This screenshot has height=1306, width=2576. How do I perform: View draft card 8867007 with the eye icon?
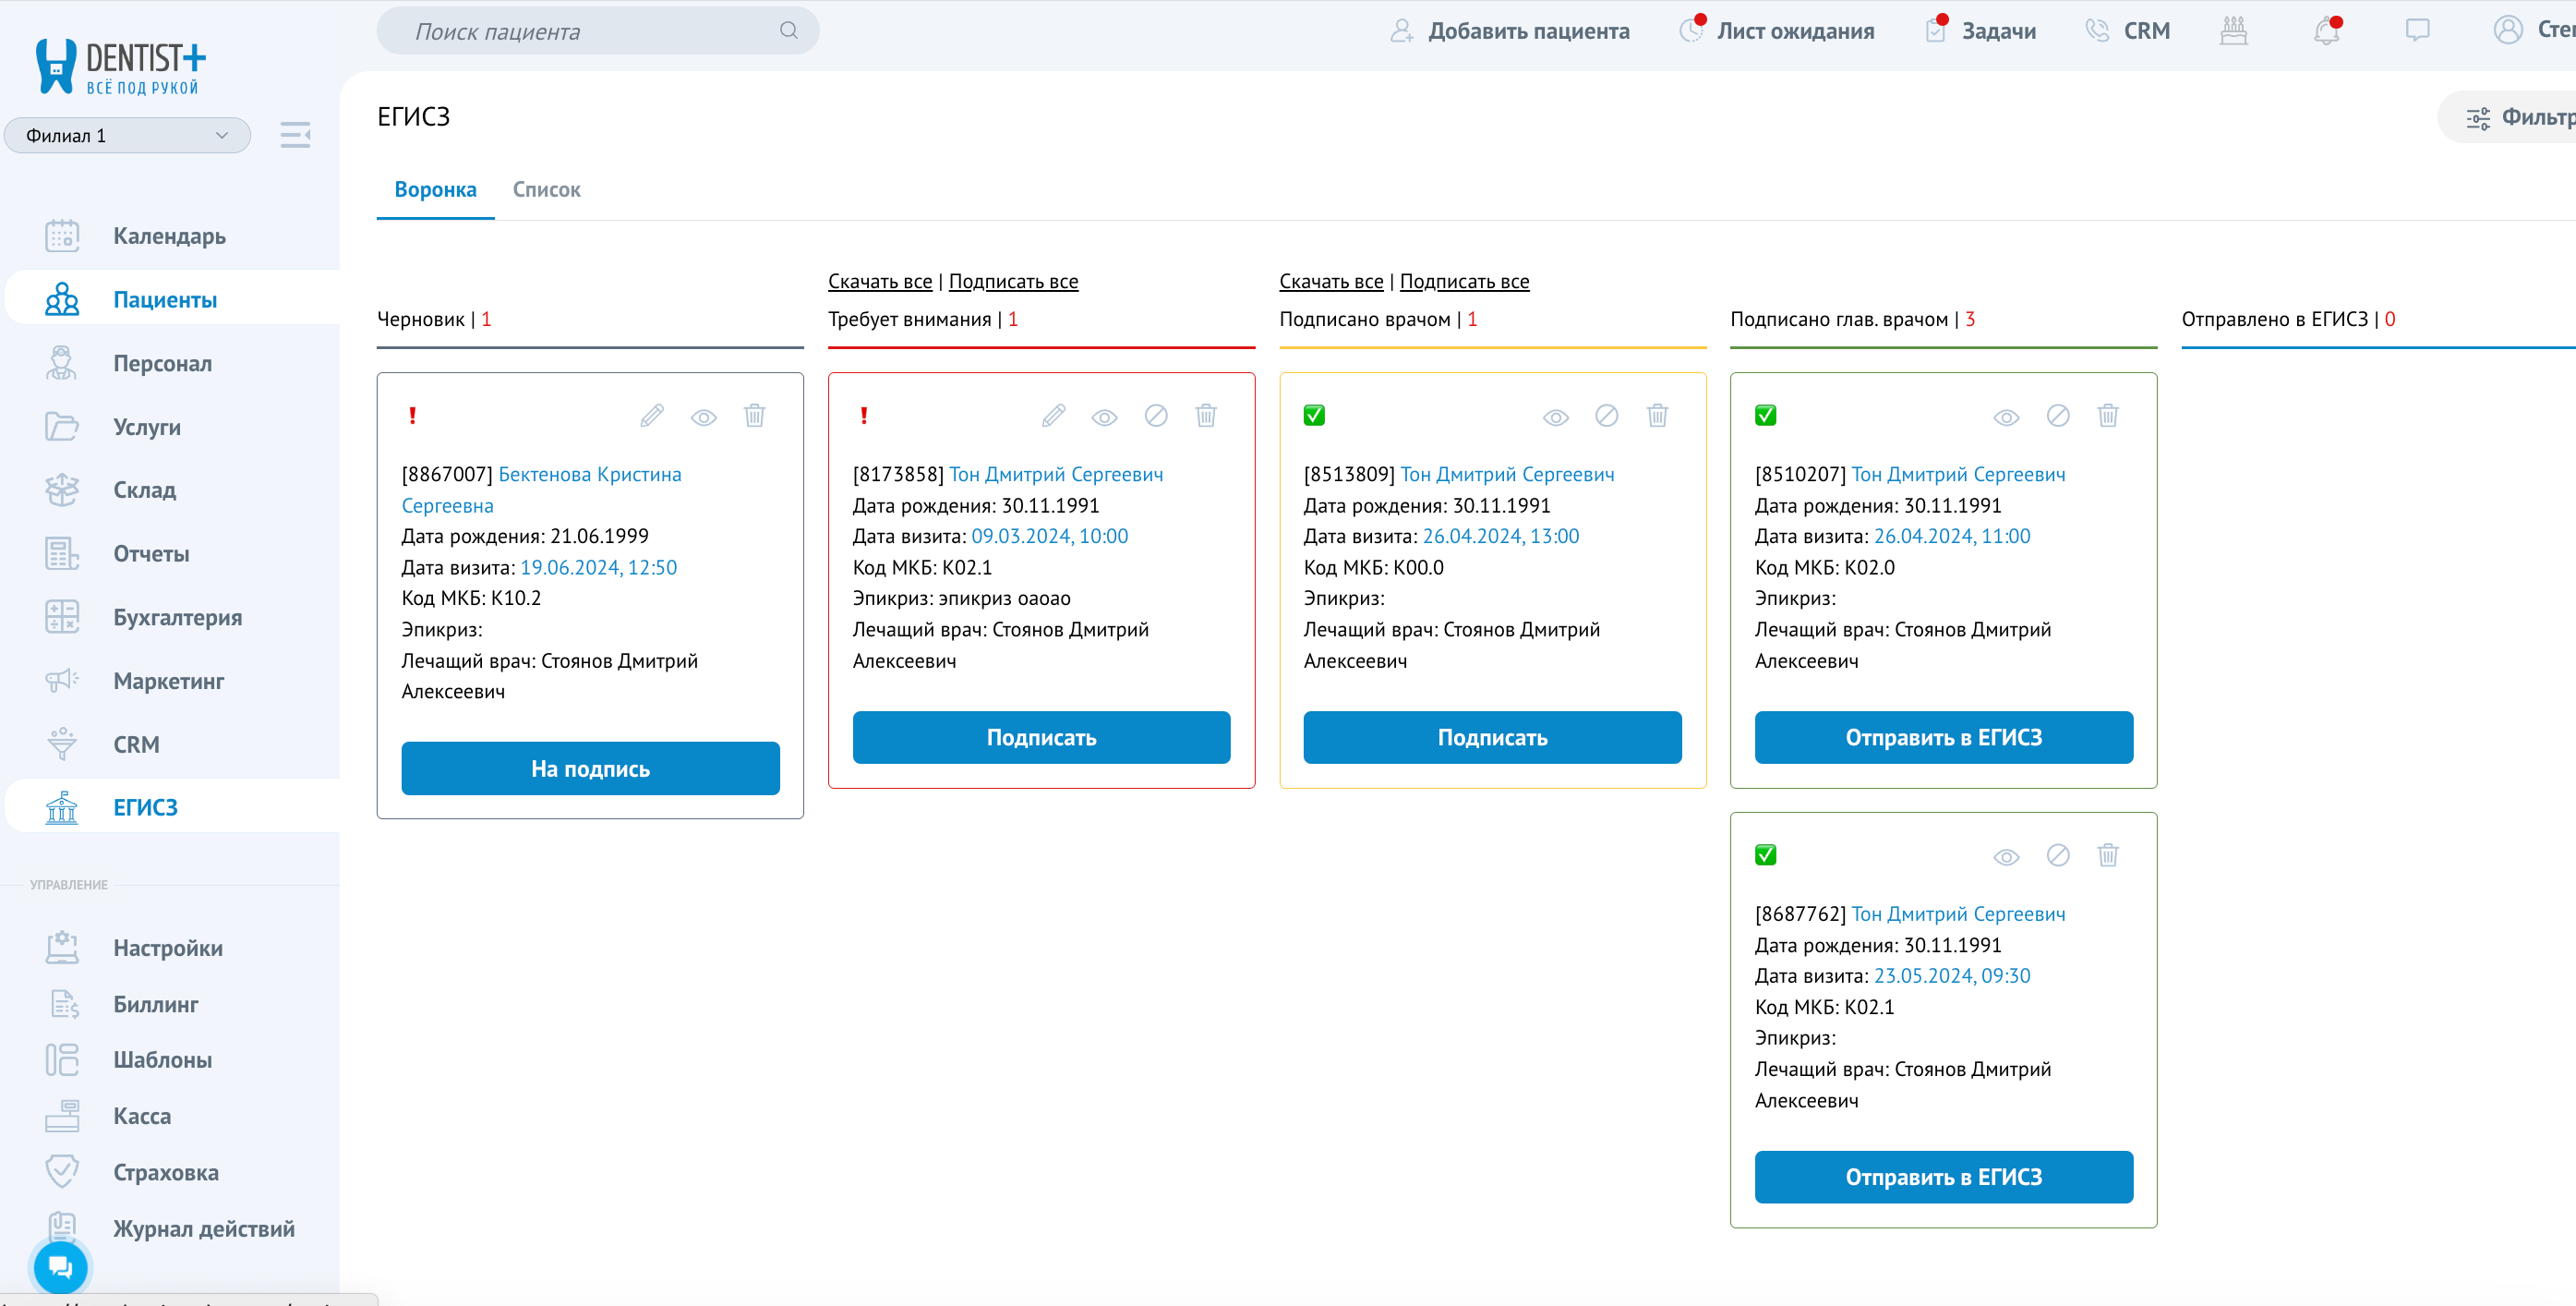704,417
